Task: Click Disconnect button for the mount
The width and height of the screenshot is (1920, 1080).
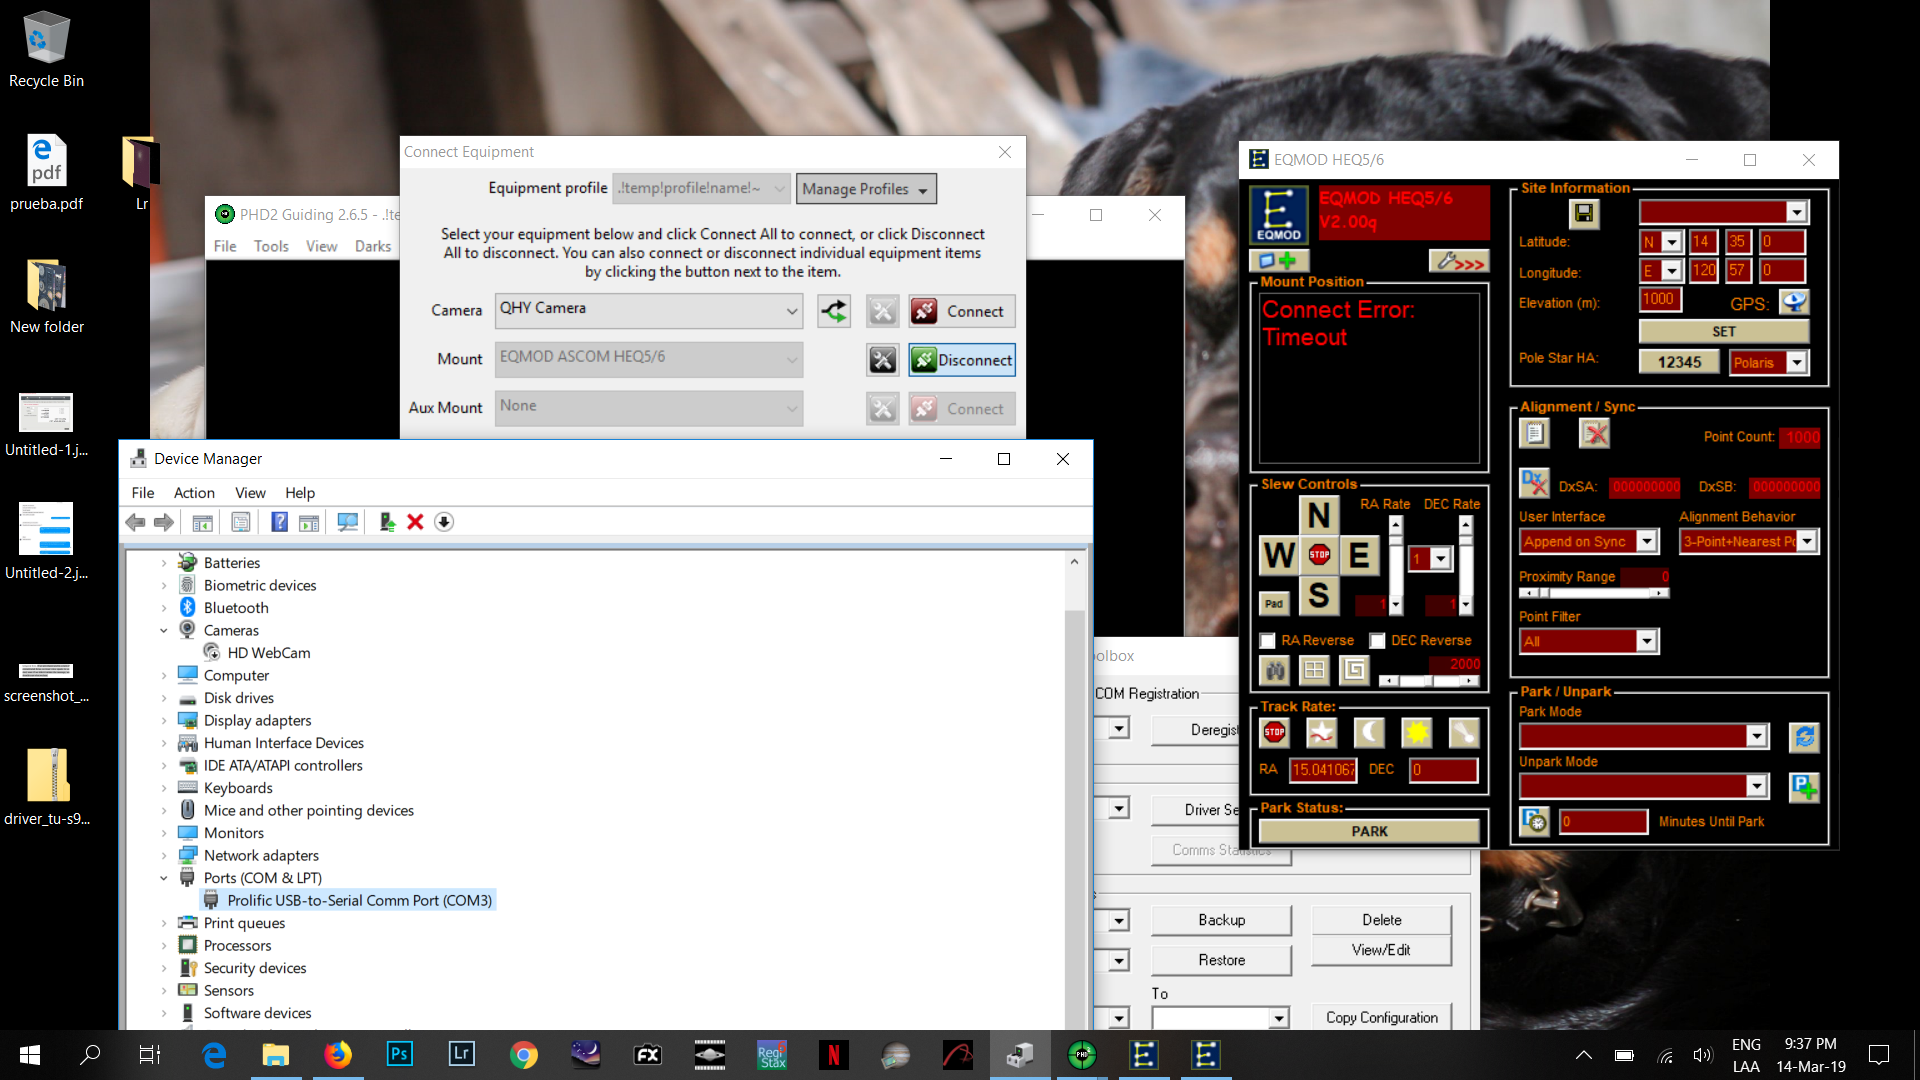Action: tap(962, 360)
